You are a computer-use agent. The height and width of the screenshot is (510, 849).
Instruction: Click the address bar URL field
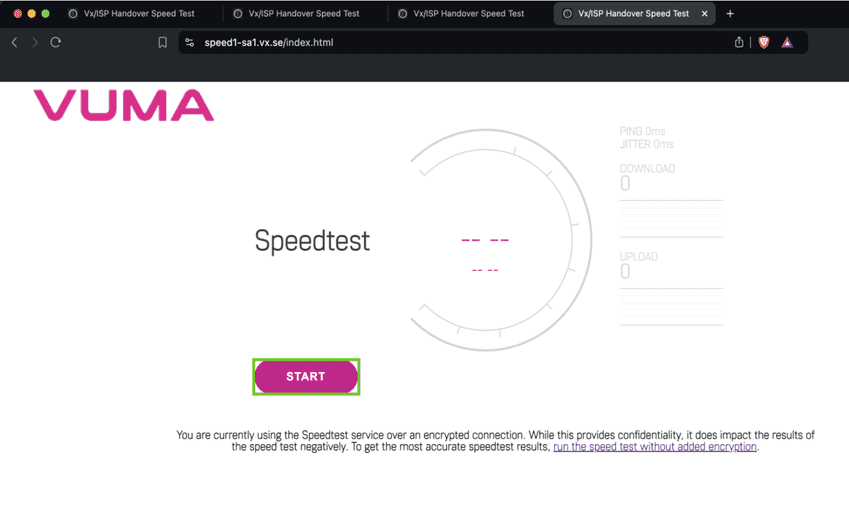pos(450,43)
